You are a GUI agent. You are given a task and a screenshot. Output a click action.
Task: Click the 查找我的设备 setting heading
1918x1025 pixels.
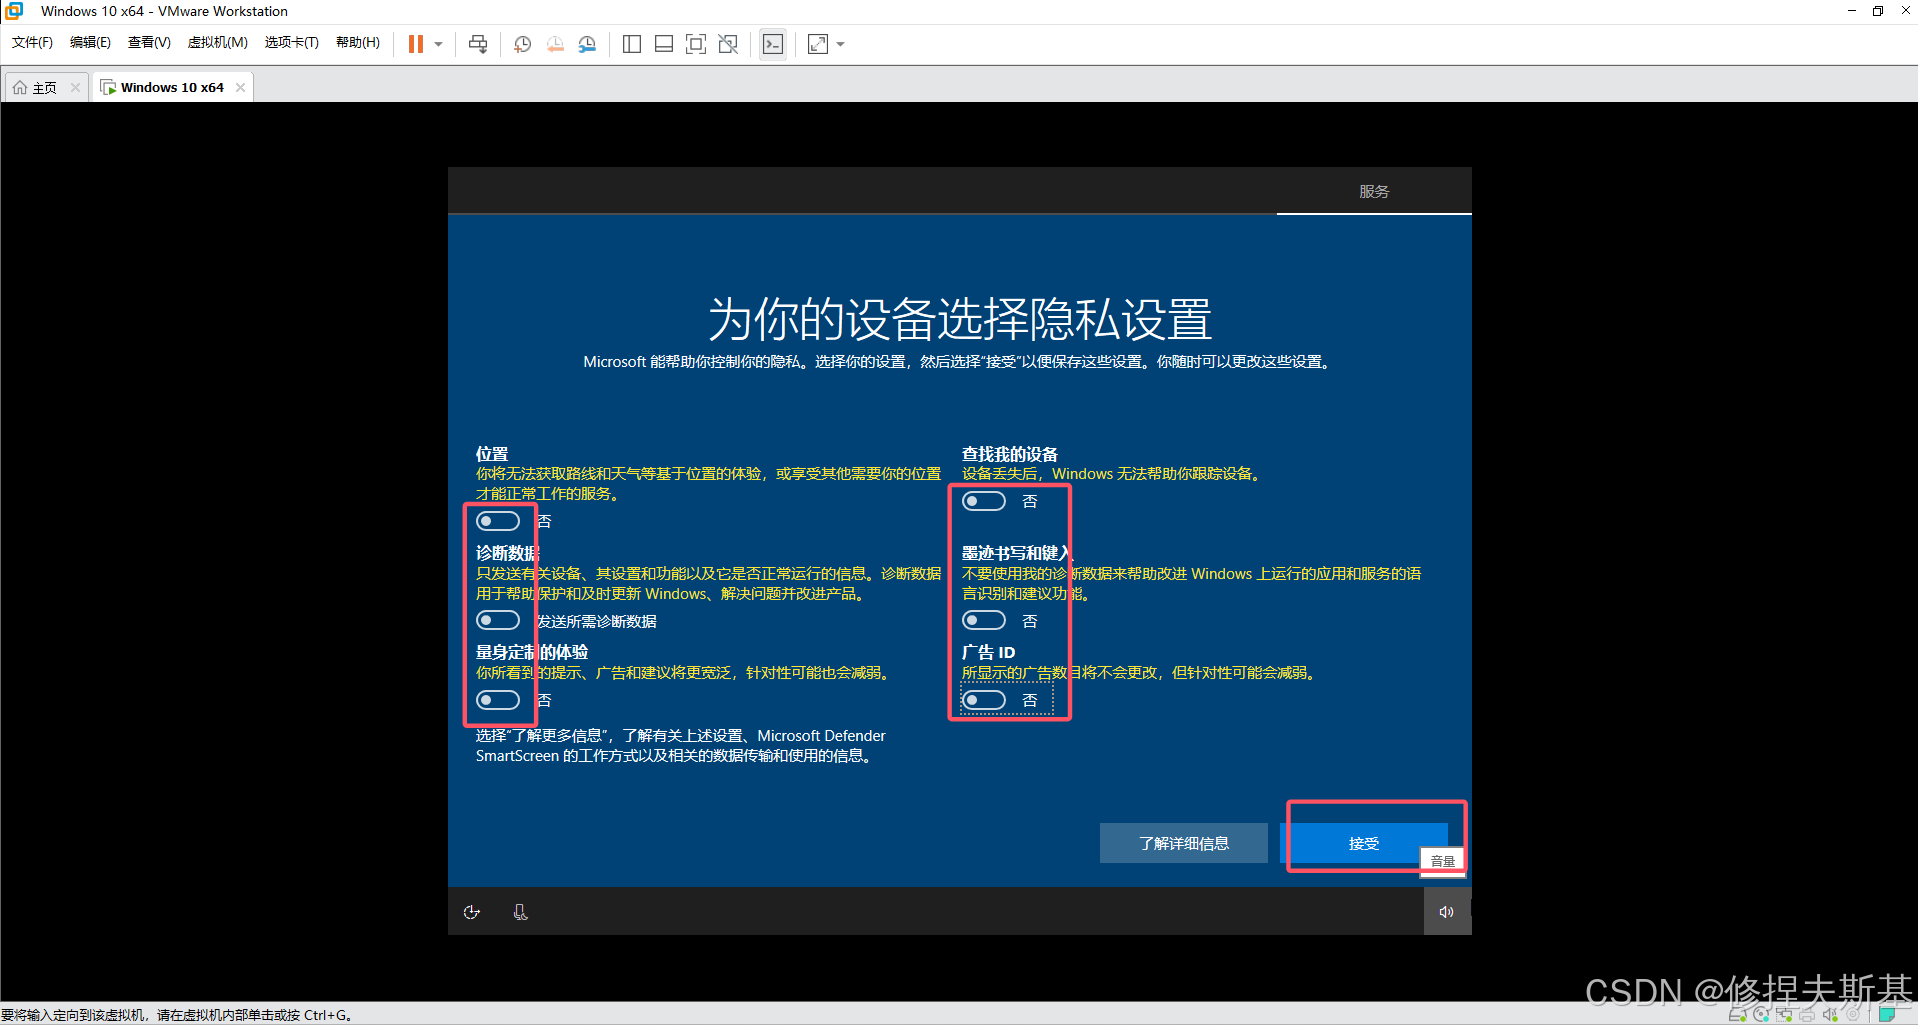(x=1010, y=454)
